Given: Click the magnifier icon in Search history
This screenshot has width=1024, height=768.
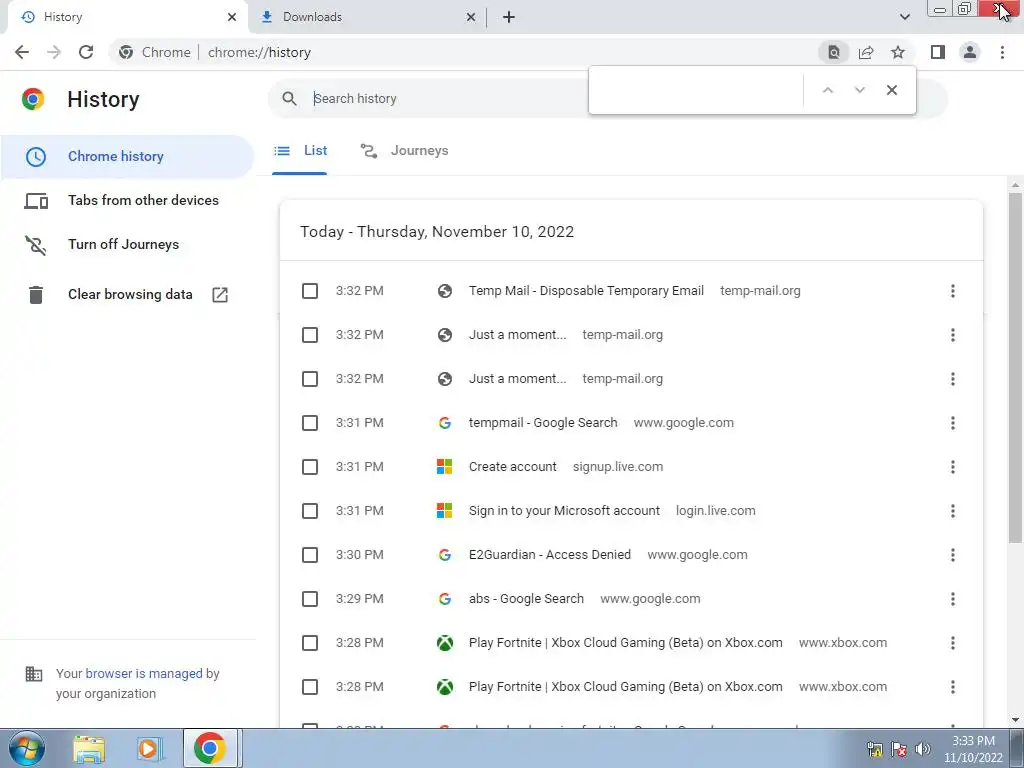Looking at the screenshot, I should coord(289,99).
